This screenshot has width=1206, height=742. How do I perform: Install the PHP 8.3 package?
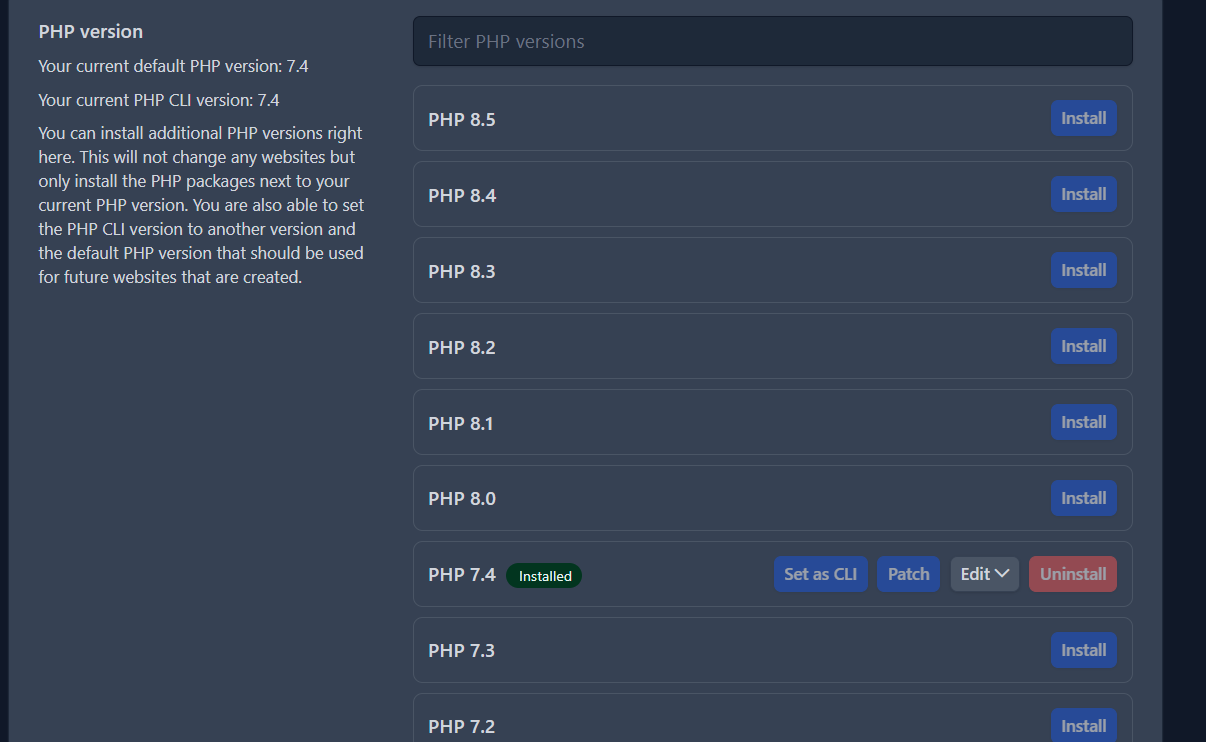point(1083,270)
